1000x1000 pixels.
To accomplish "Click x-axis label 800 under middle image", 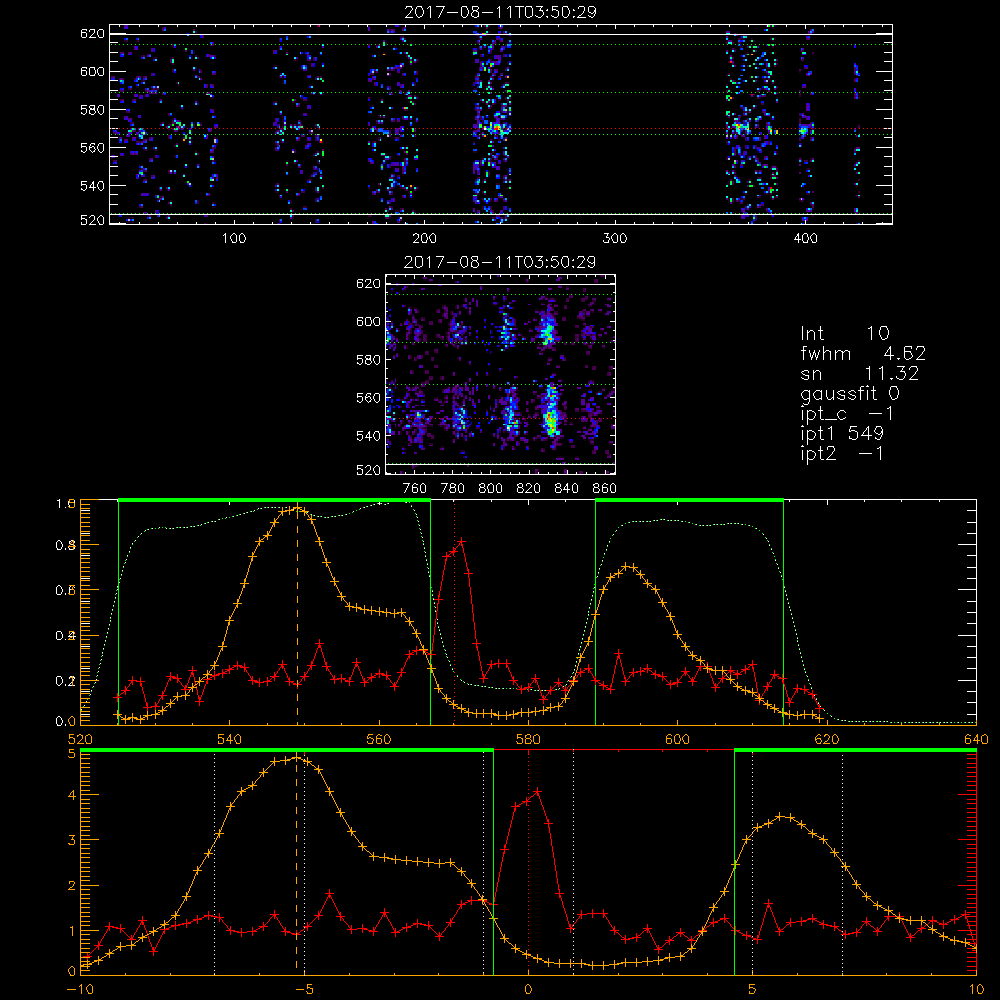I will click(490, 489).
